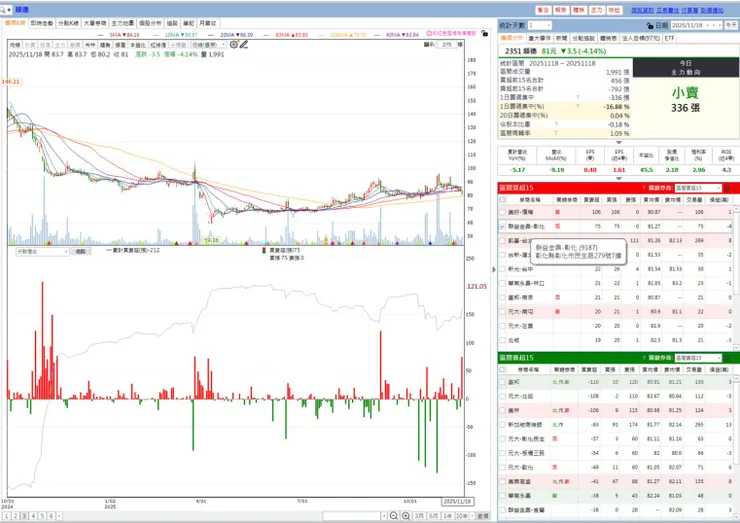
Task: Click the 顯示 count field showing 275
Action: tap(447, 44)
